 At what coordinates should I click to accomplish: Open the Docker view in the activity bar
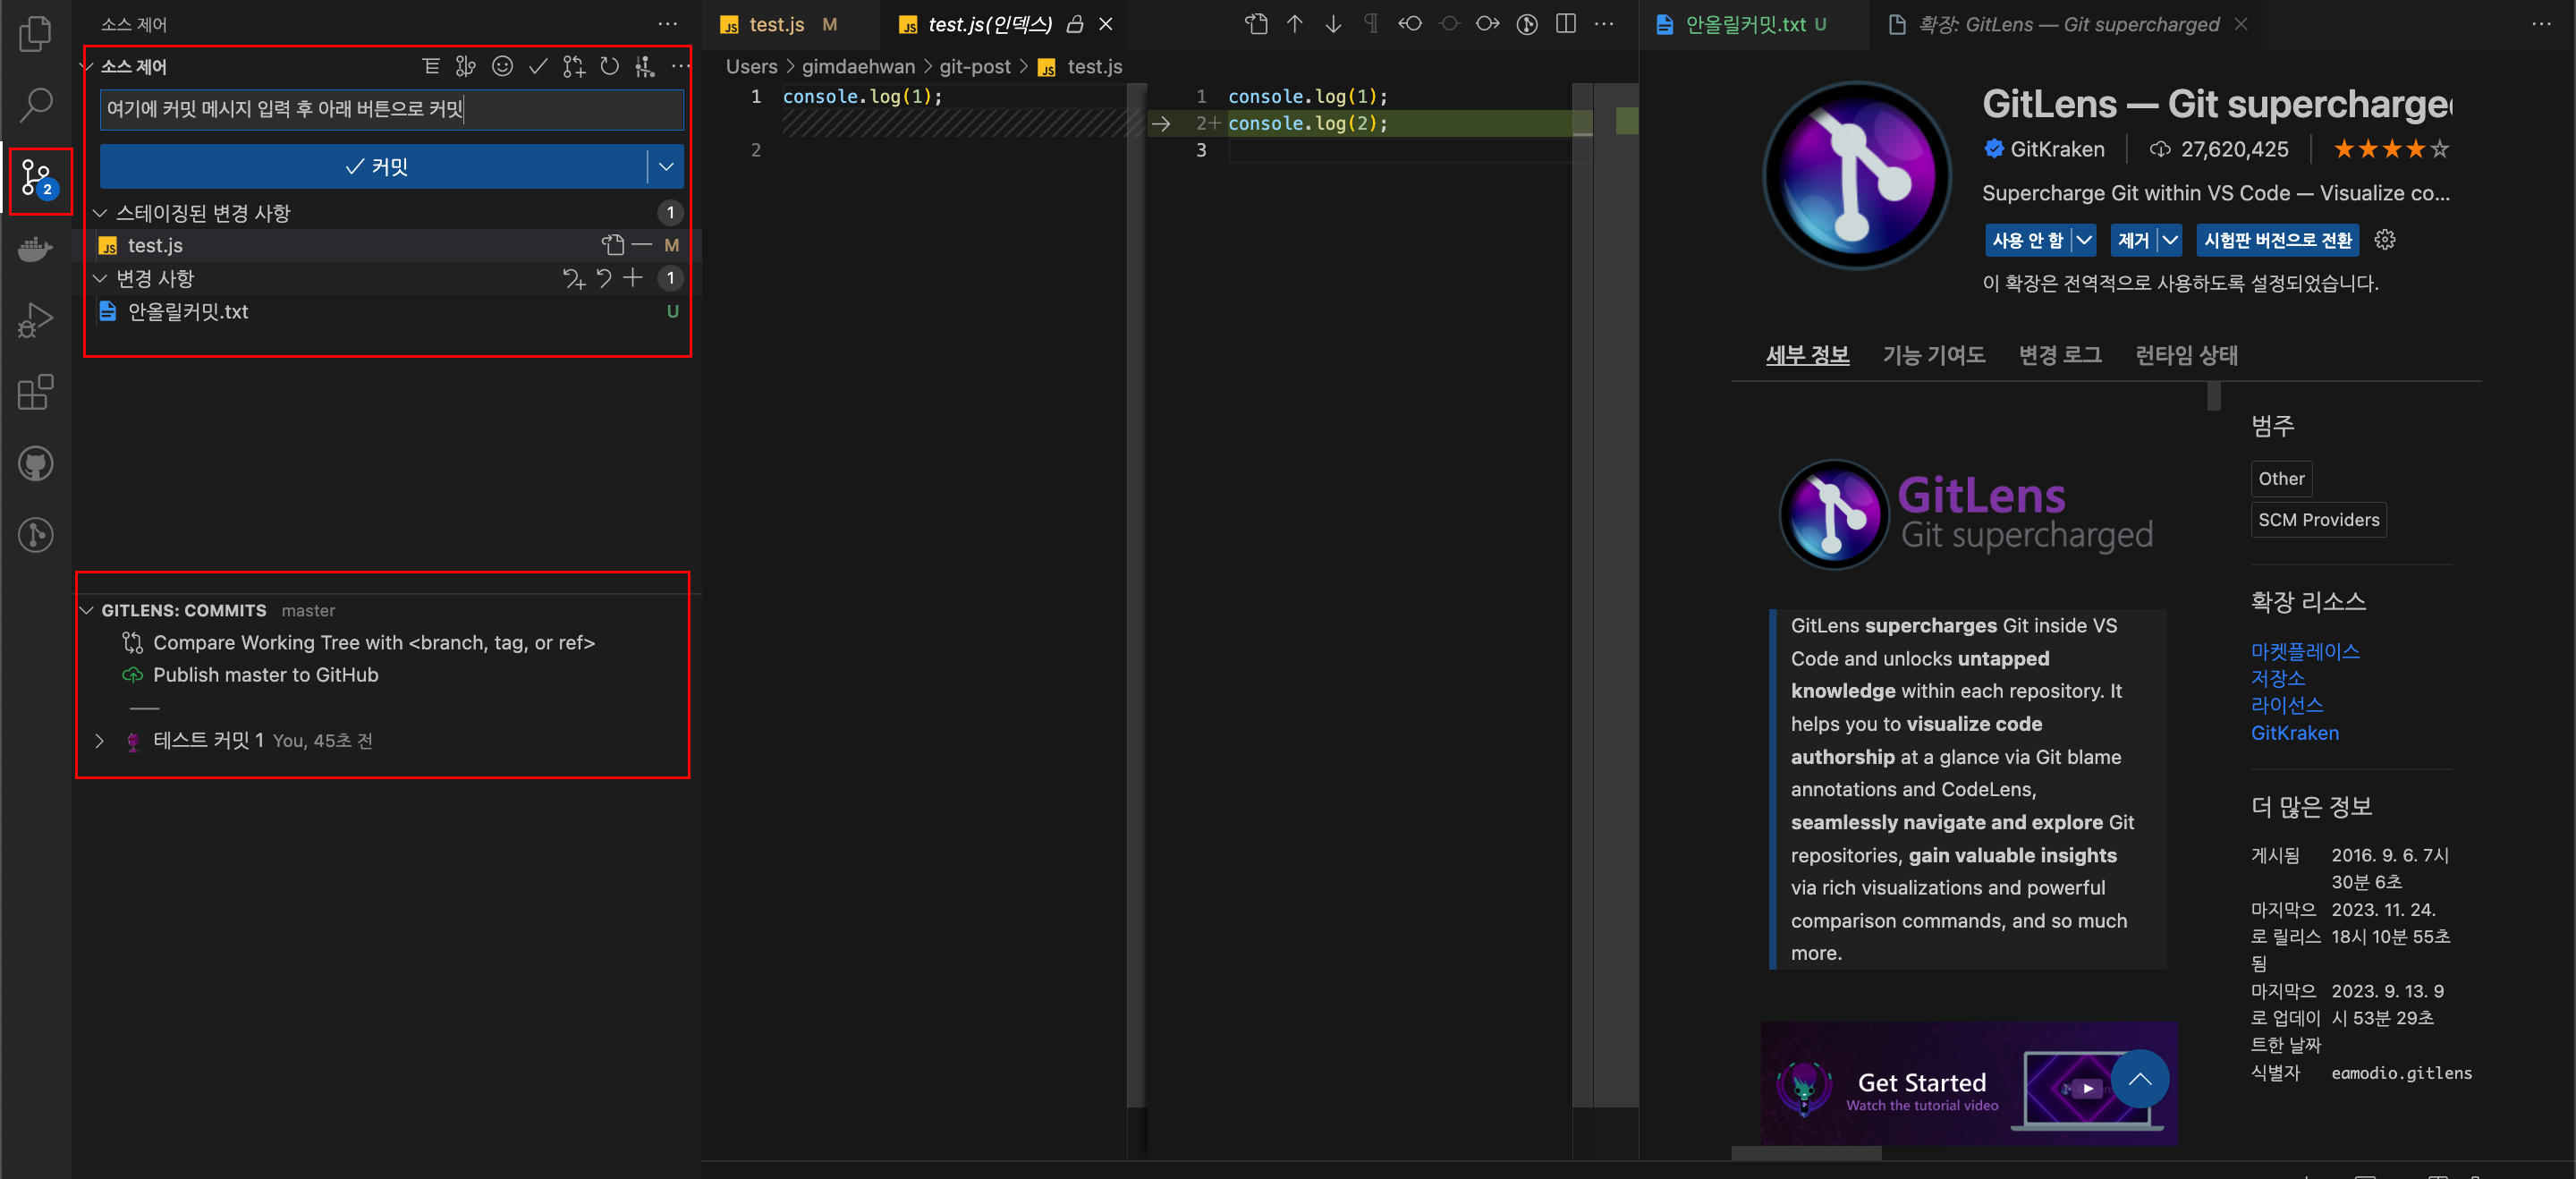coord(35,248)
